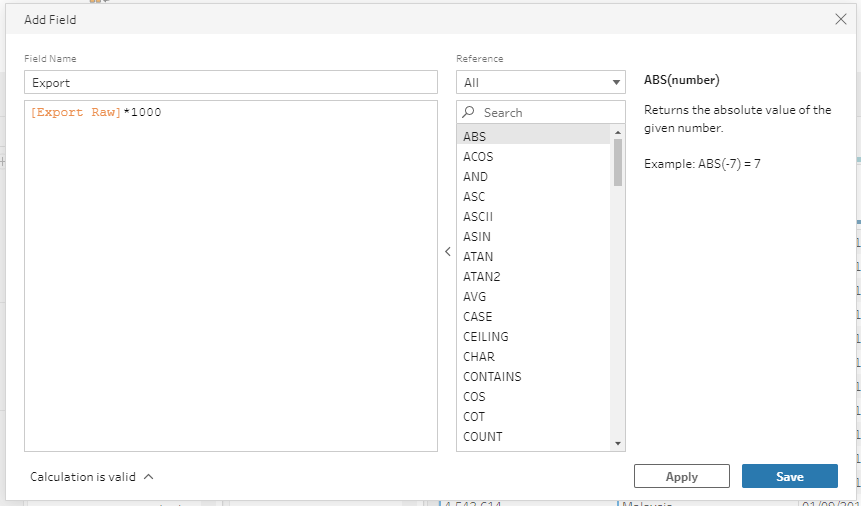Click the function list scrollbar thumb
Viewport: 861px width, 506px height.
(x=618, y=162)
